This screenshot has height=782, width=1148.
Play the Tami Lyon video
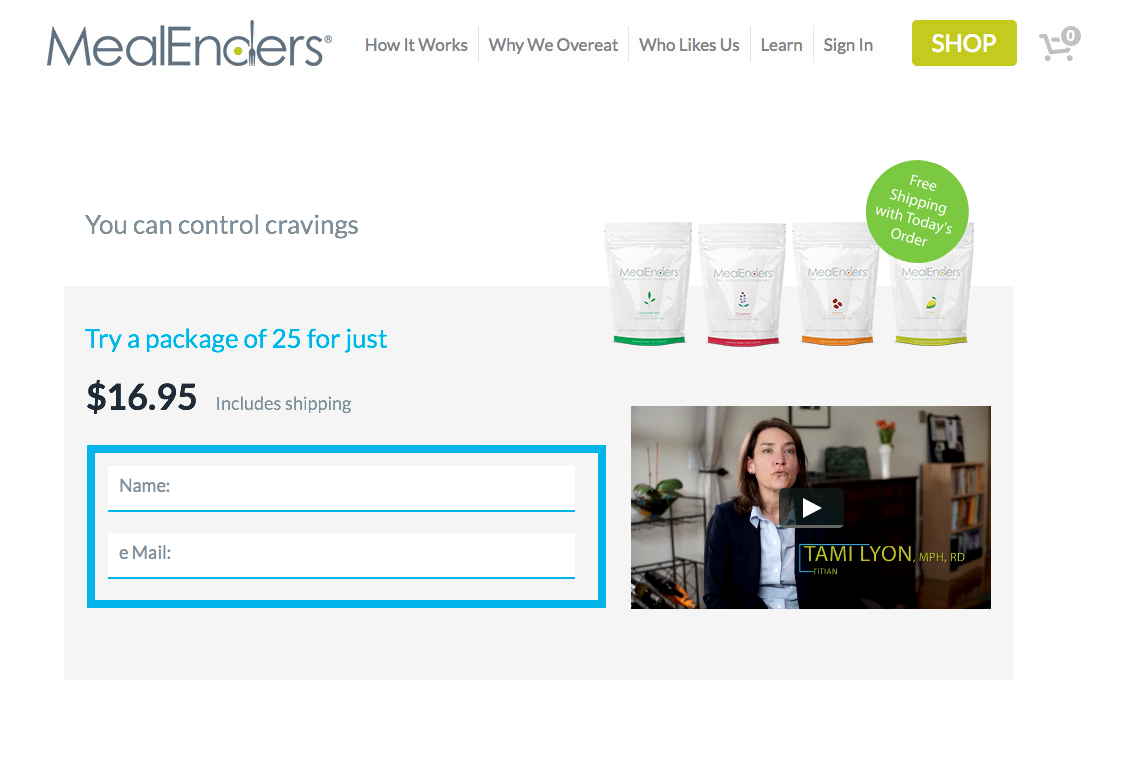point(811,507)
